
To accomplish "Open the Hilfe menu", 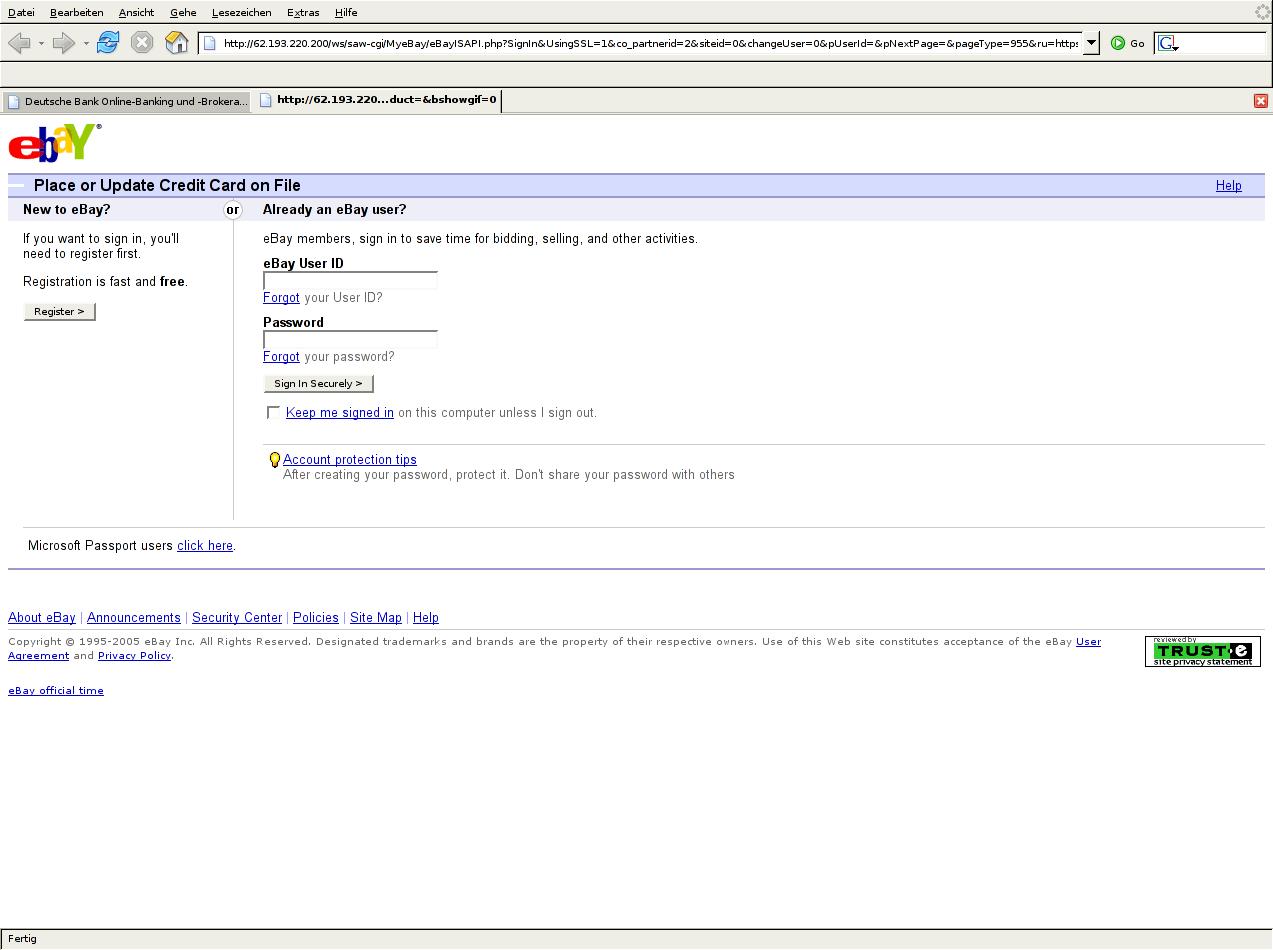I will click(x=346, y=12).
